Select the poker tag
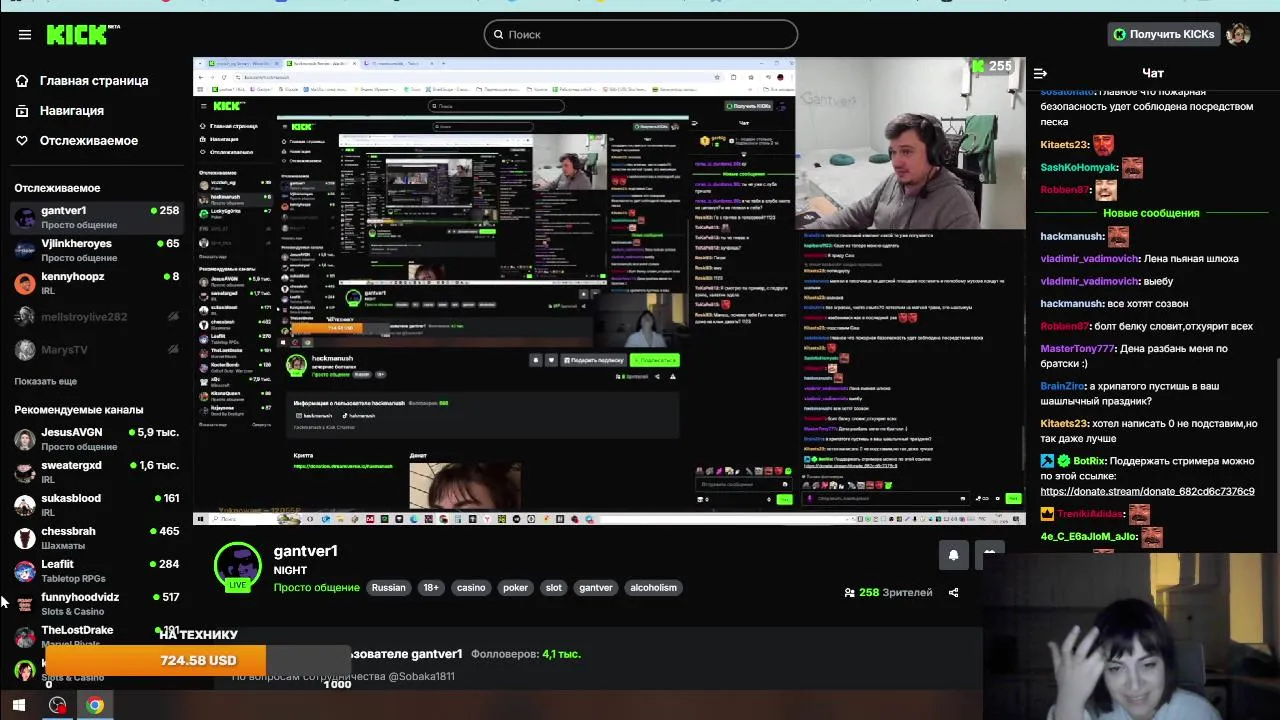 515,588
